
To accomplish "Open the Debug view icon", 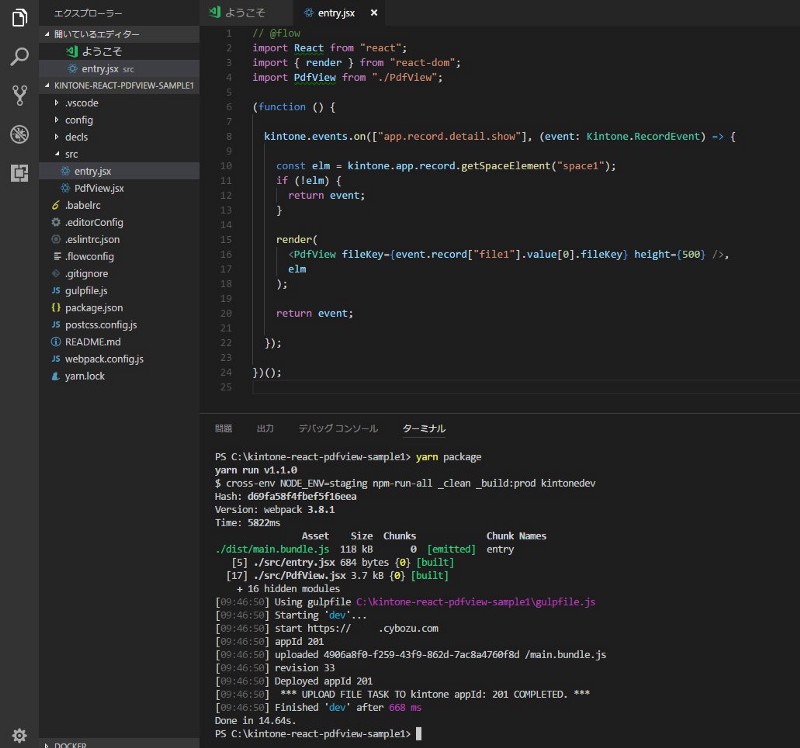I will [19, 134].
